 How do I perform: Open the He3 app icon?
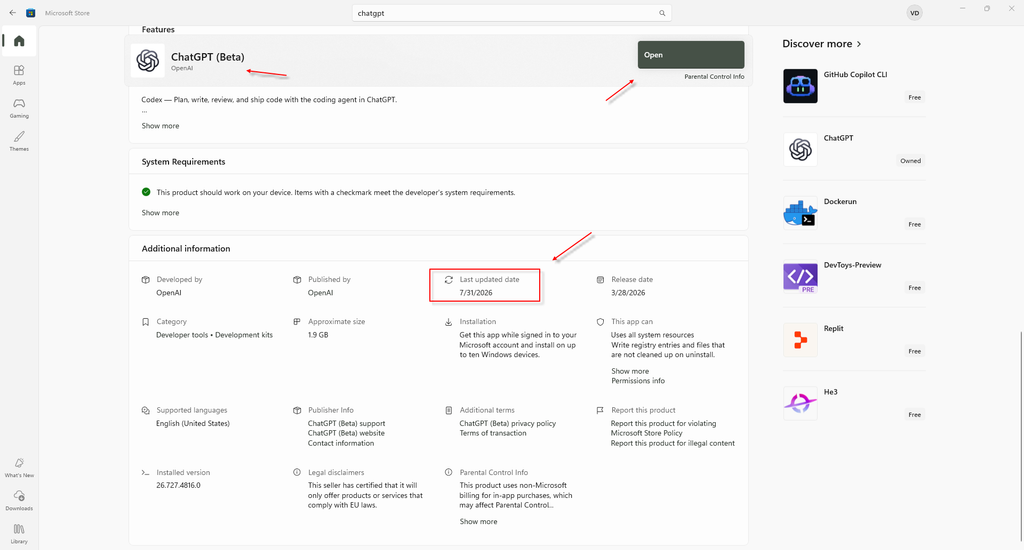click(800, 403)
